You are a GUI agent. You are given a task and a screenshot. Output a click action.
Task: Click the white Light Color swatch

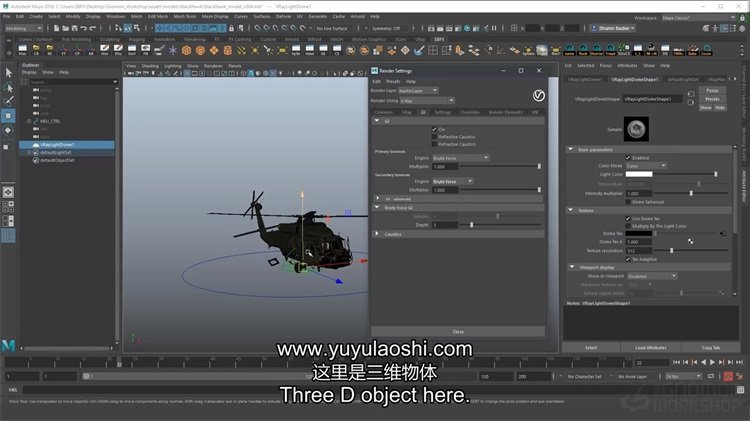click(x=639, y=174)
